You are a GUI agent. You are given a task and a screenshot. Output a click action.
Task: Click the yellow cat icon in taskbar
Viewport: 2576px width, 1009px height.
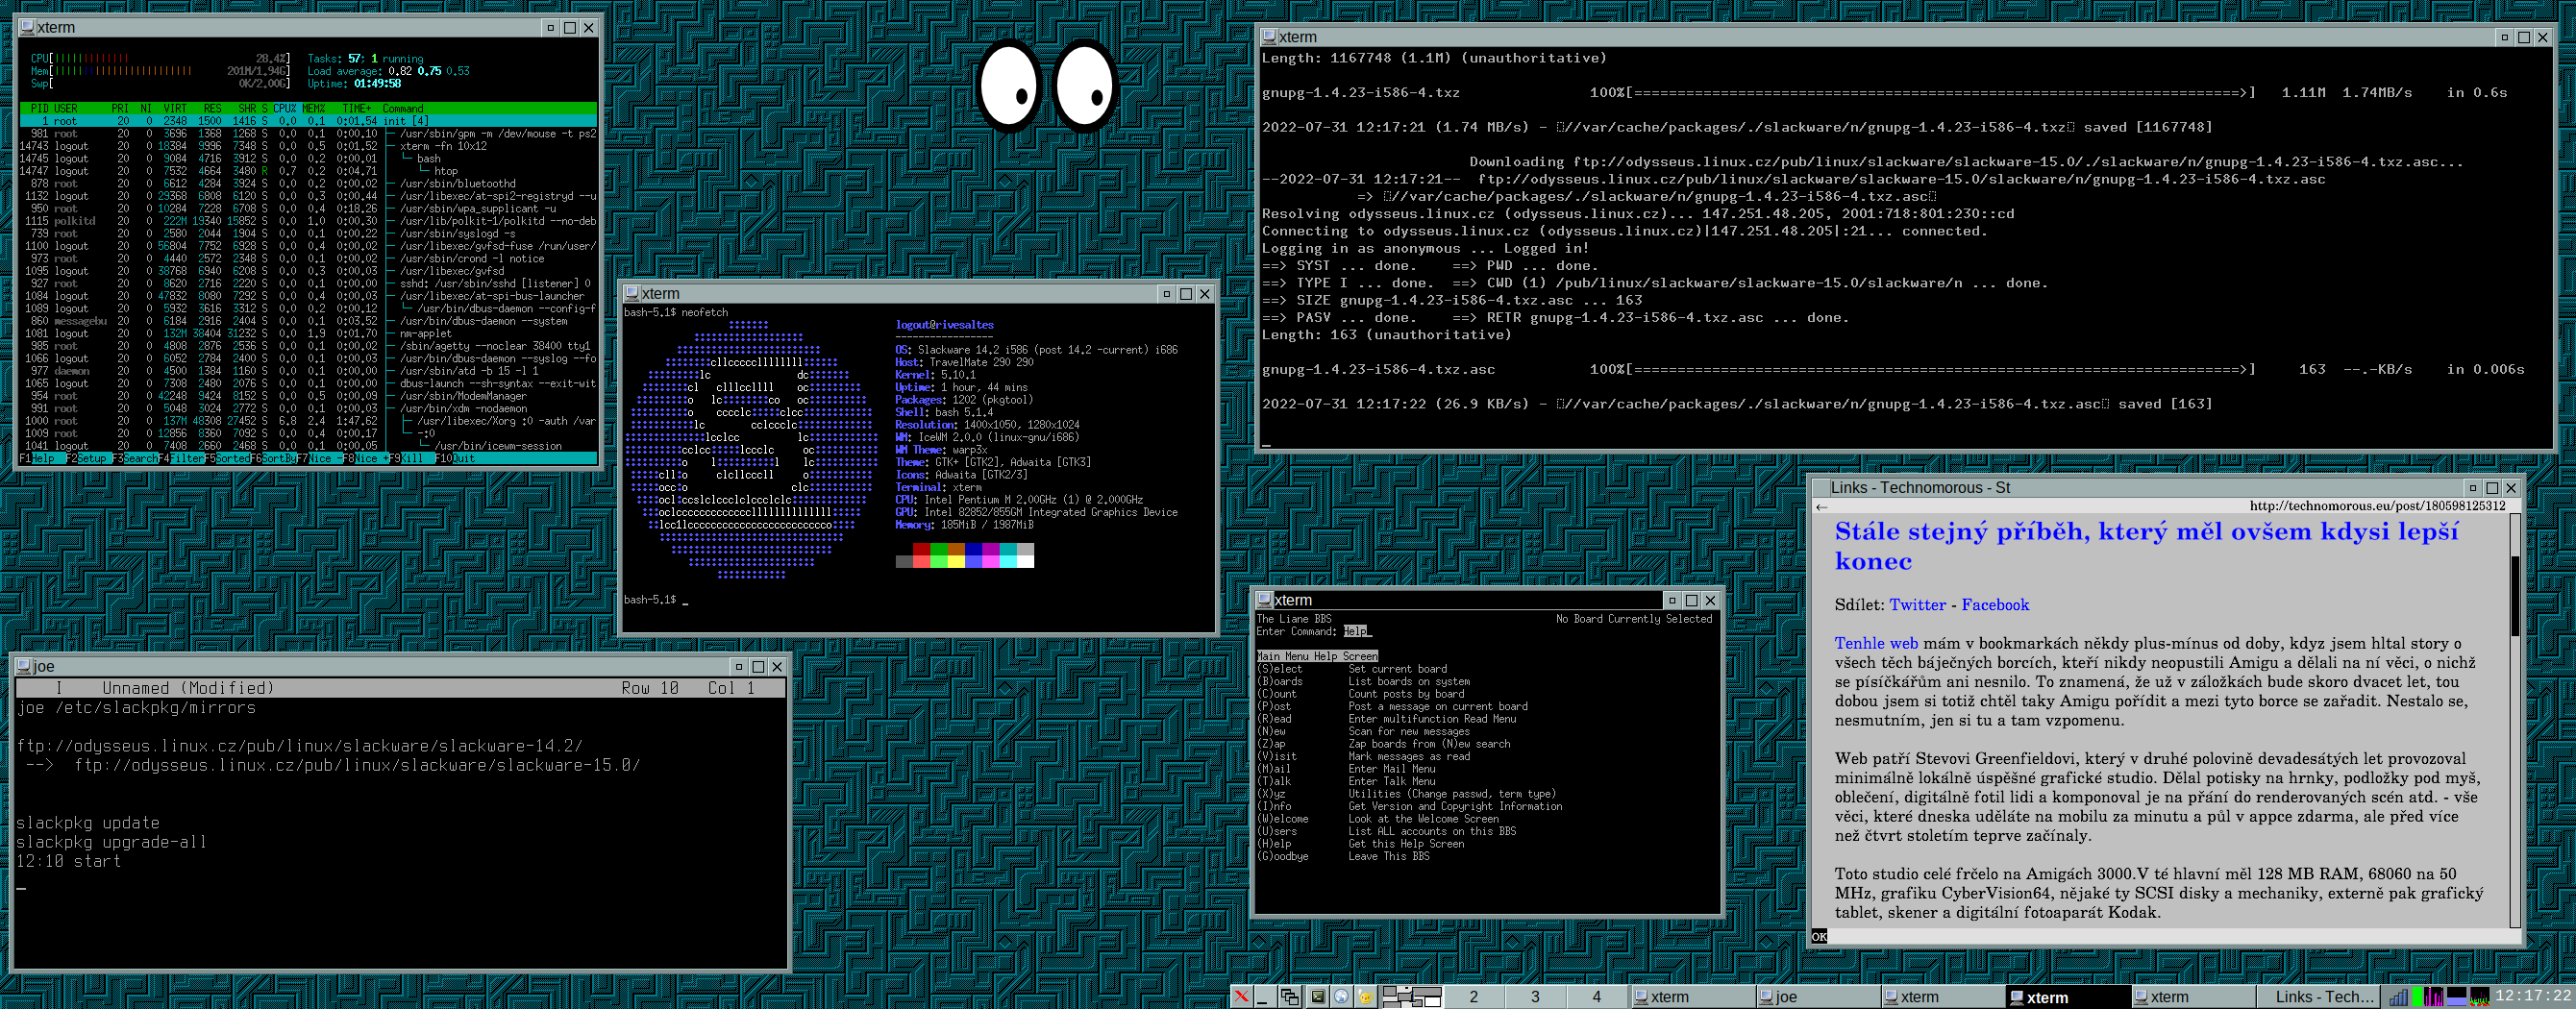(1365, 996)
